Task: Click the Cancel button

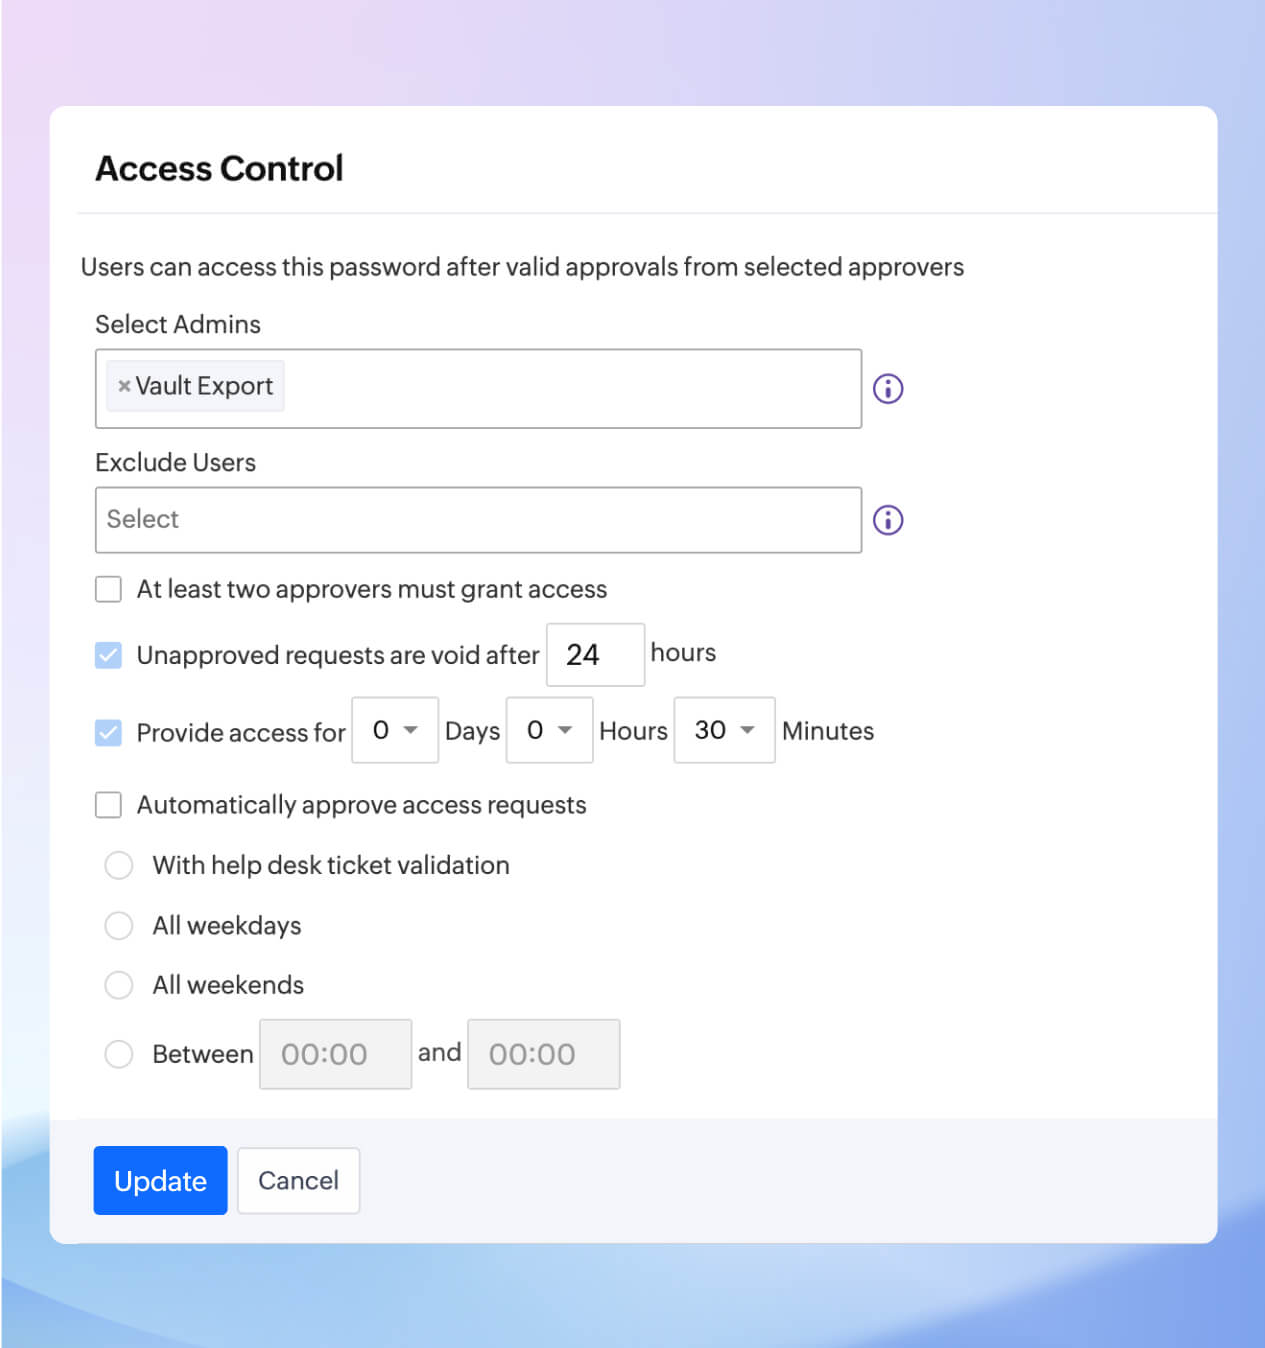Action: (x=298, y=1180)
